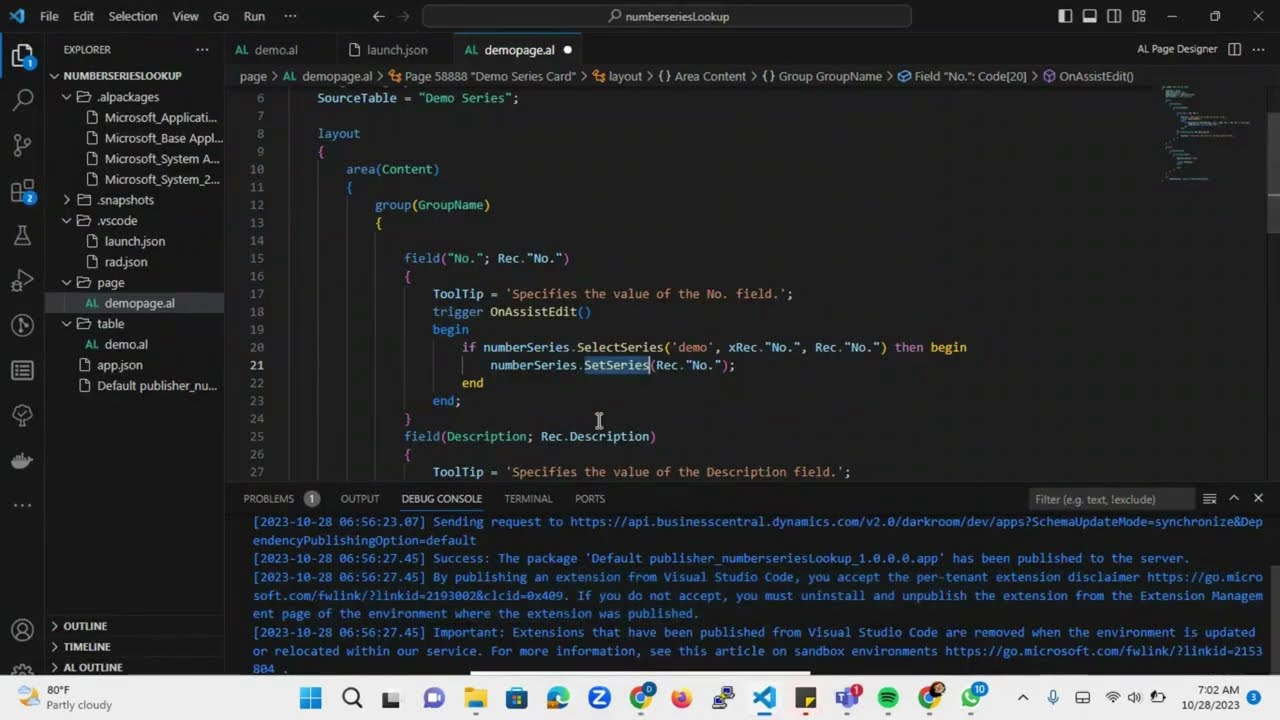Open the Source Control view
The width and height of the screenshot is (1280, 720).
tap(22, 146)
